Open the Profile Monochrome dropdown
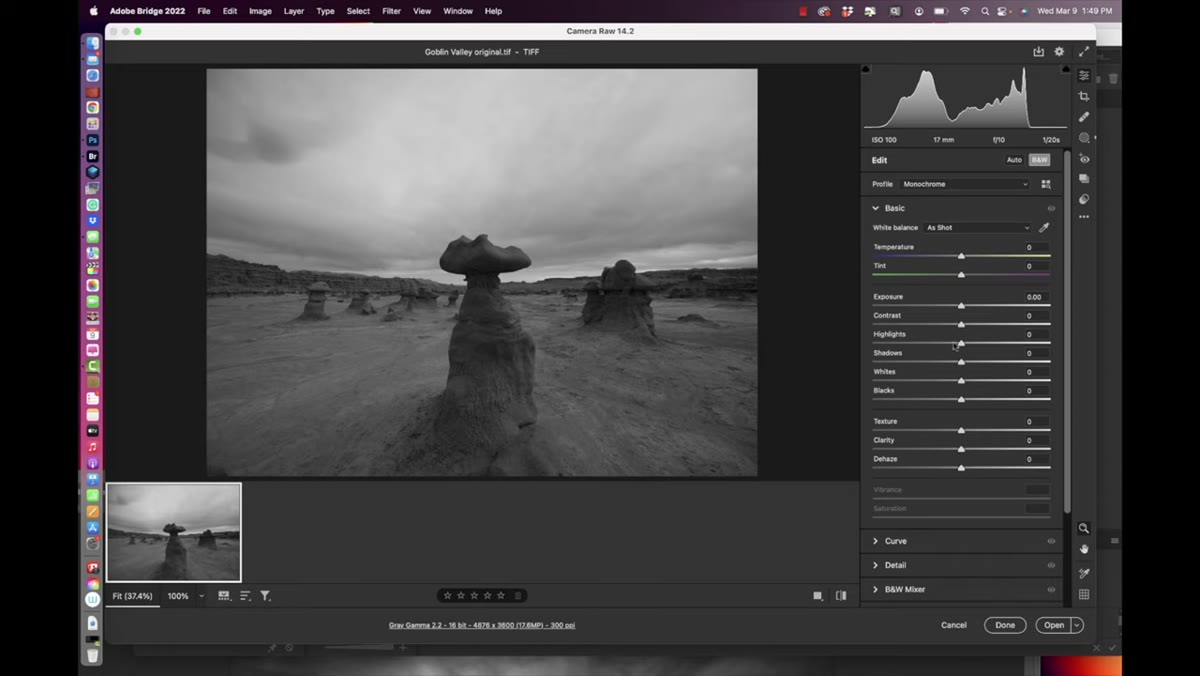The width and height of the screenshot is (1200, 676). 964,184
